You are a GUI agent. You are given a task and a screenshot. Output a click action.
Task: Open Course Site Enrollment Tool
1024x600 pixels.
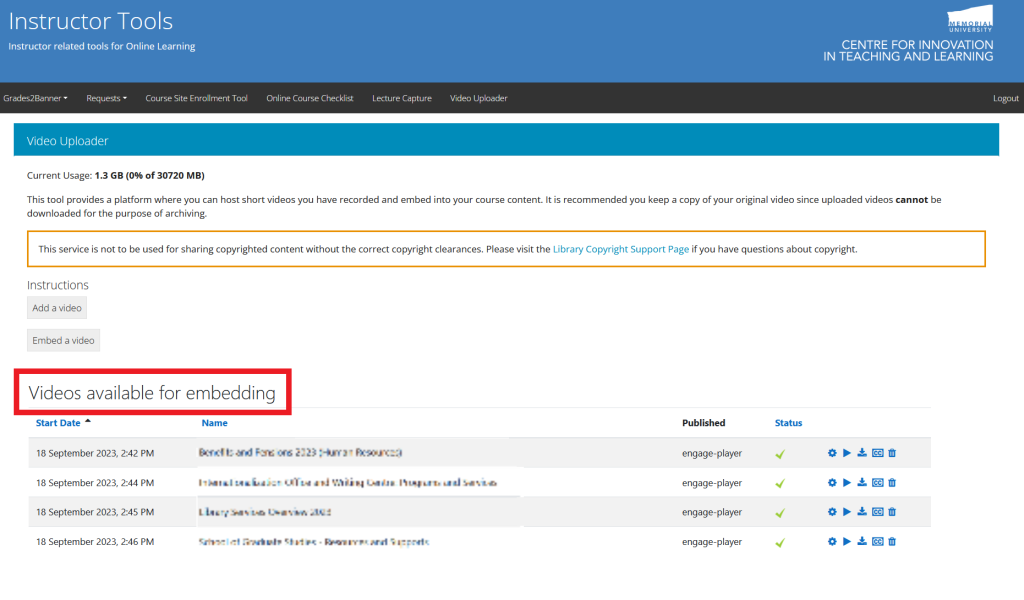(197, 98)
